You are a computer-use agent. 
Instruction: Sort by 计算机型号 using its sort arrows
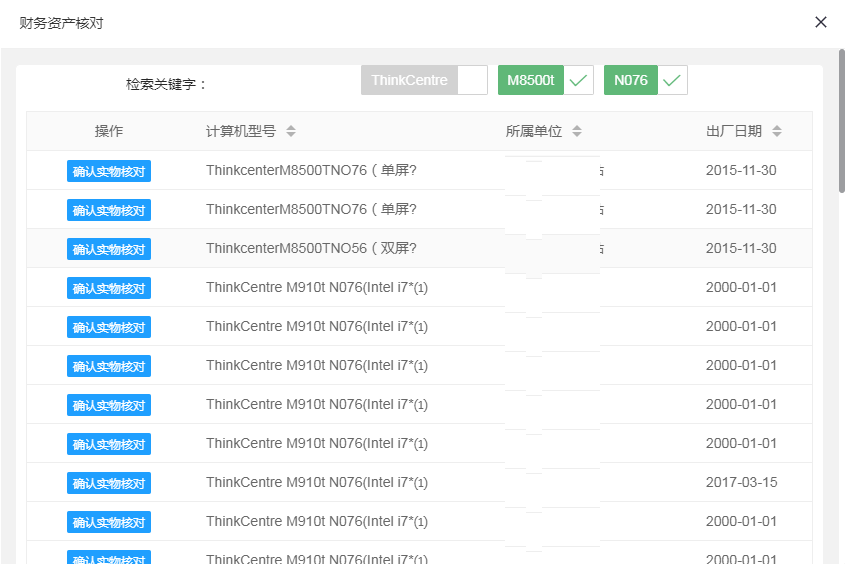[291, 131]
